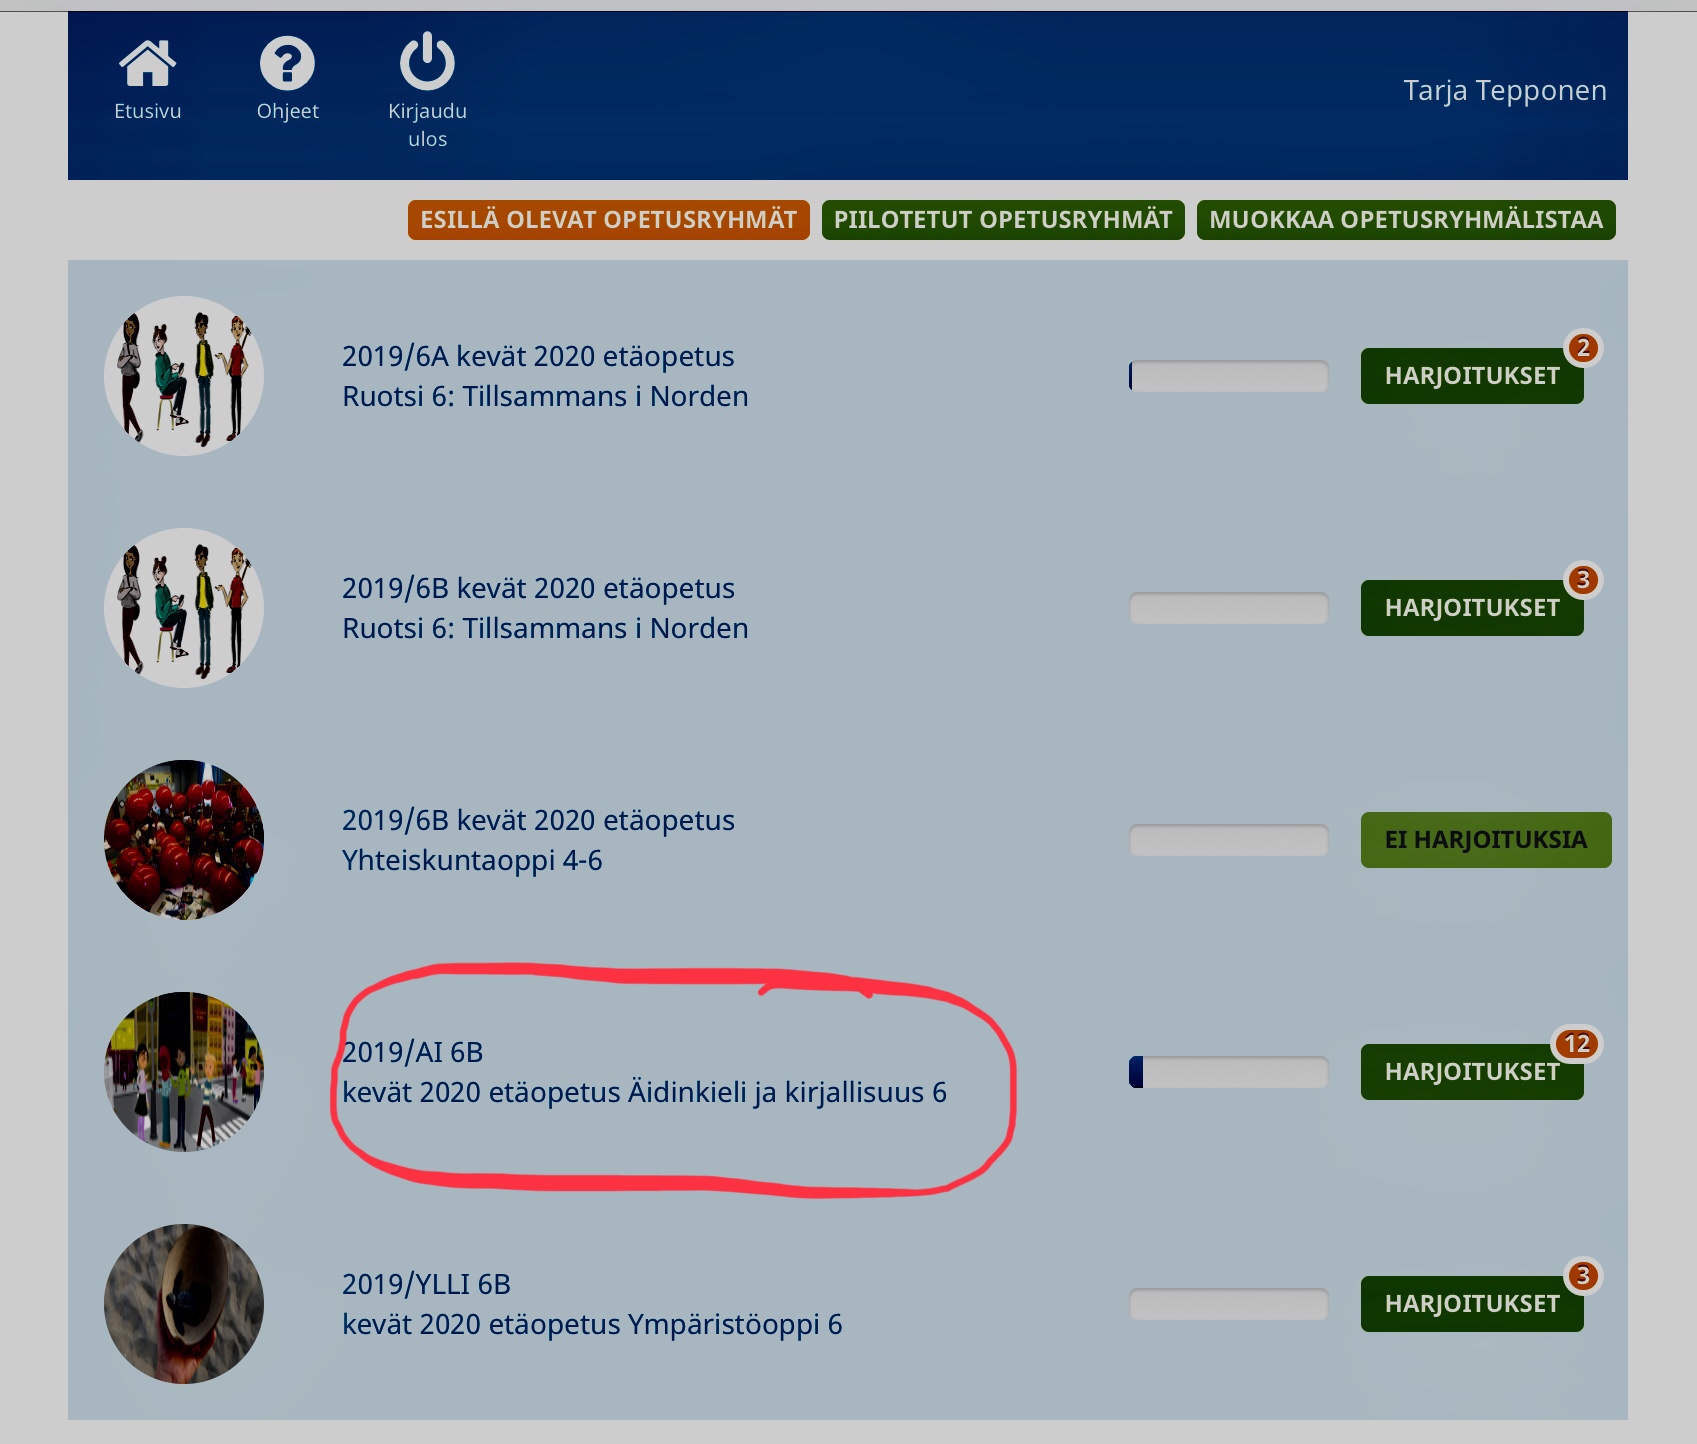Open the 2019/6A Ruotsi group avatar
Screen dimensions: 1697x1444
(x=184, y=376)
